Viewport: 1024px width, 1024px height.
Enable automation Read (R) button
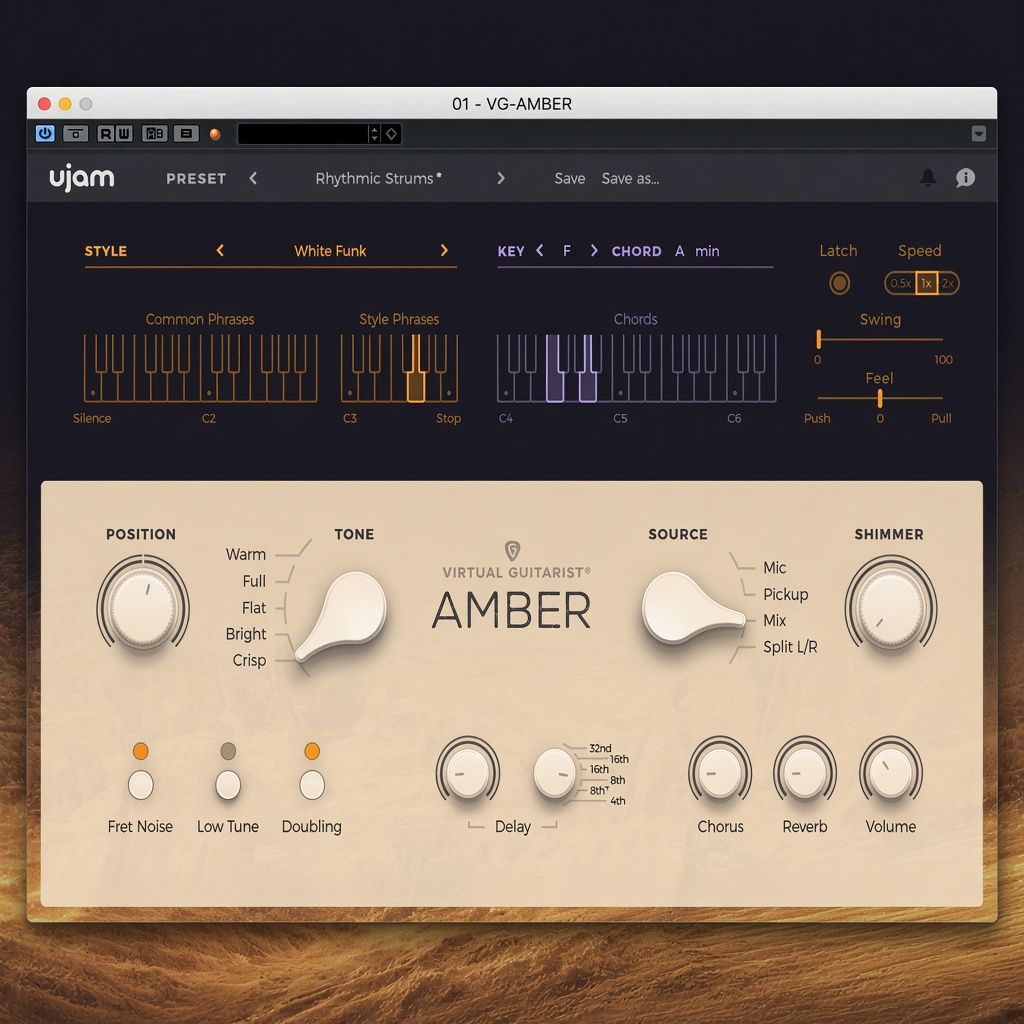tap(105, 134)
